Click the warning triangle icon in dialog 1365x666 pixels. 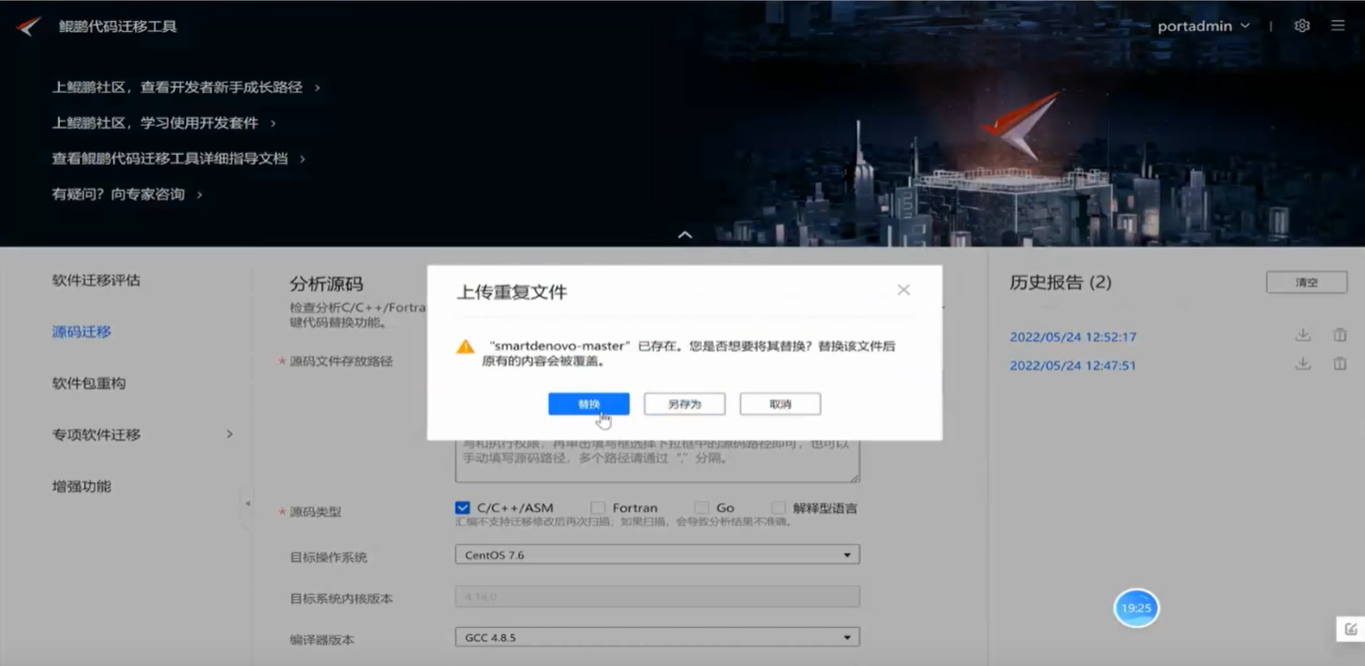pos(465,347)
